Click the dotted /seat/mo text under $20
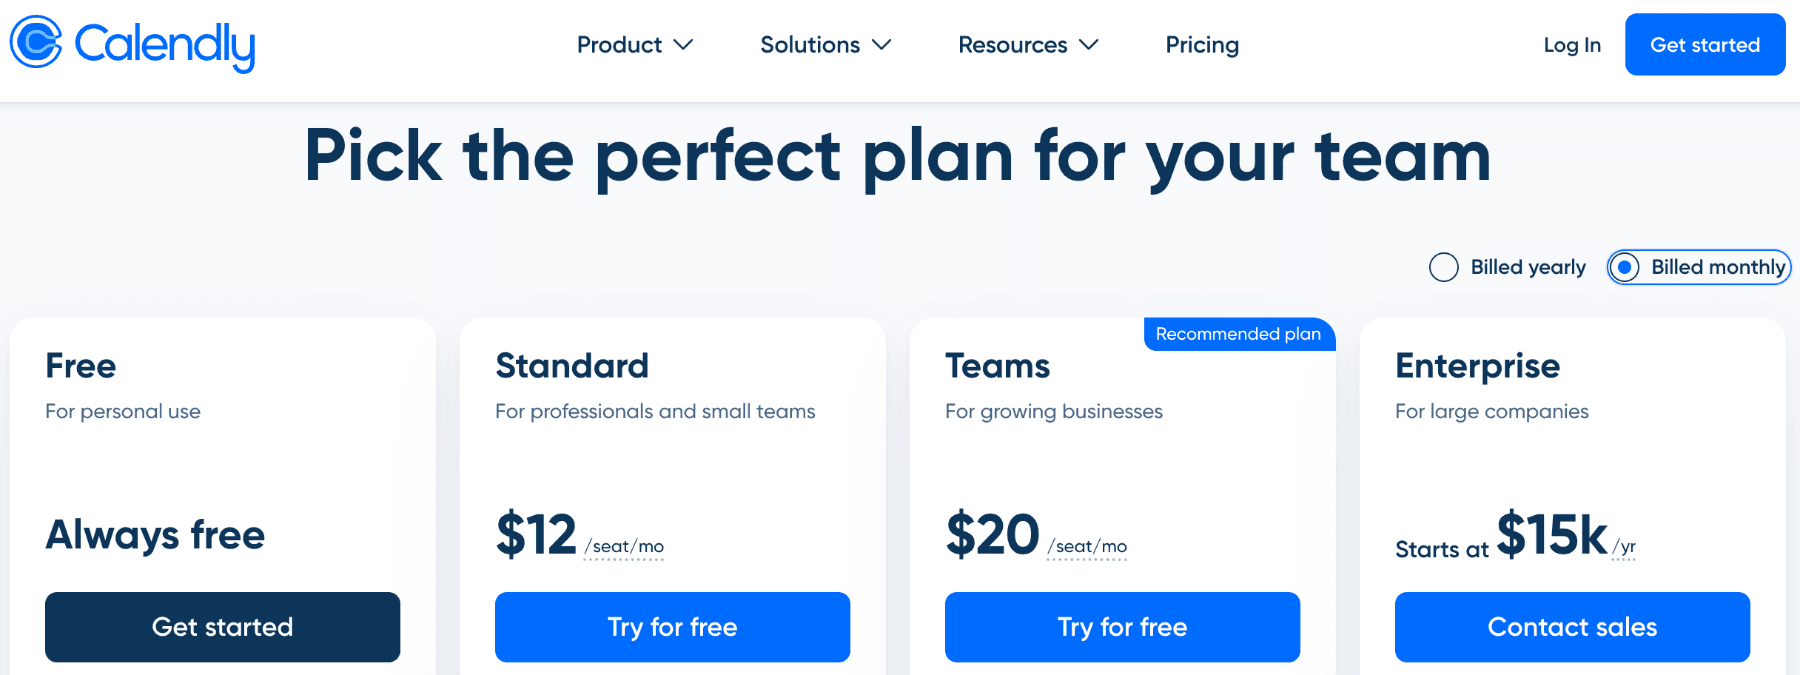This screenshot has width=1800, height=675. [1087, 546]
